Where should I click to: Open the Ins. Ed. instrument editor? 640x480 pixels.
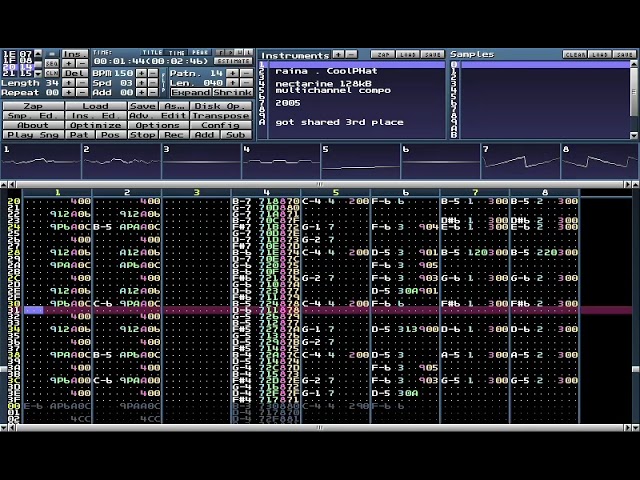[96, 116]
